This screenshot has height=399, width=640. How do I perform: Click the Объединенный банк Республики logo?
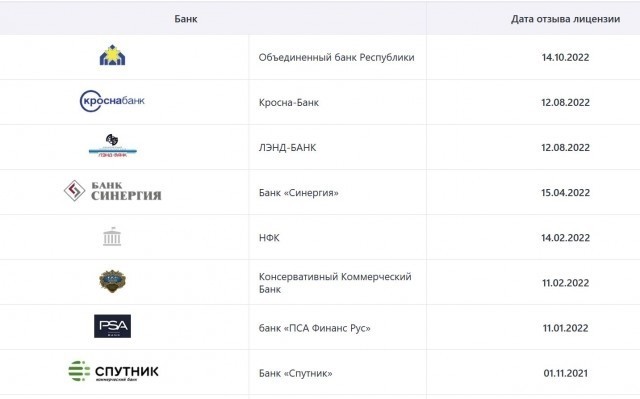click(112, 55)
